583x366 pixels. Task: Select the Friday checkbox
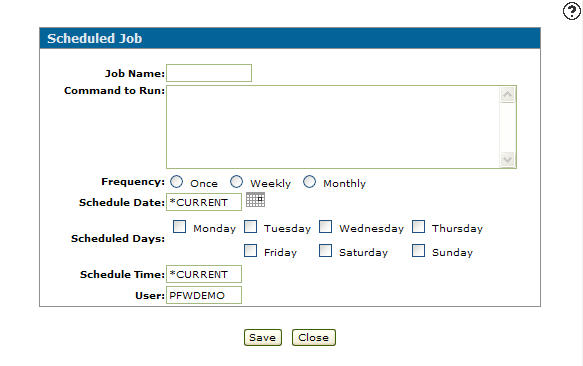[251, 251]
